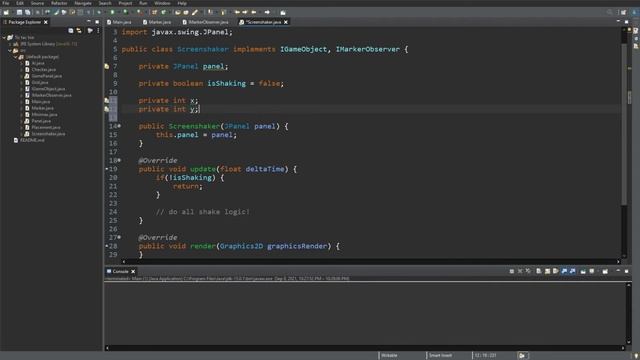The width and height of the screenshot is (640, 360).
Task: Select IGameObject.java in Package Explorer
Action: point(48,89)
